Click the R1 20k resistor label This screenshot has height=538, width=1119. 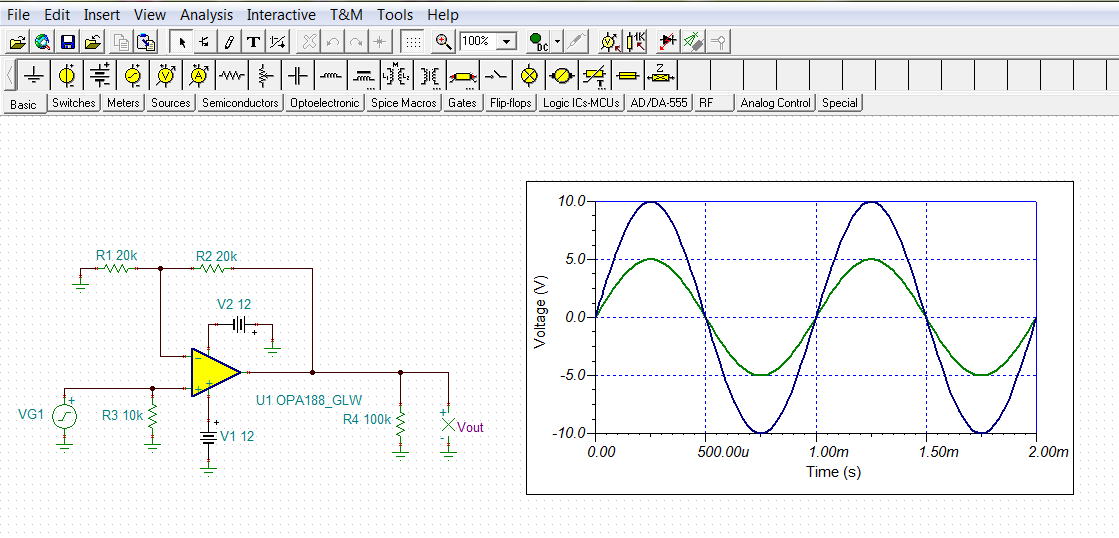pyautogui.click(x=115, y=255)
